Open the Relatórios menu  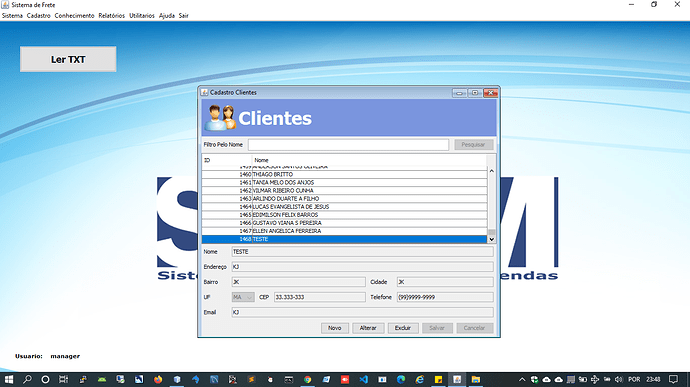pos(111,15)
